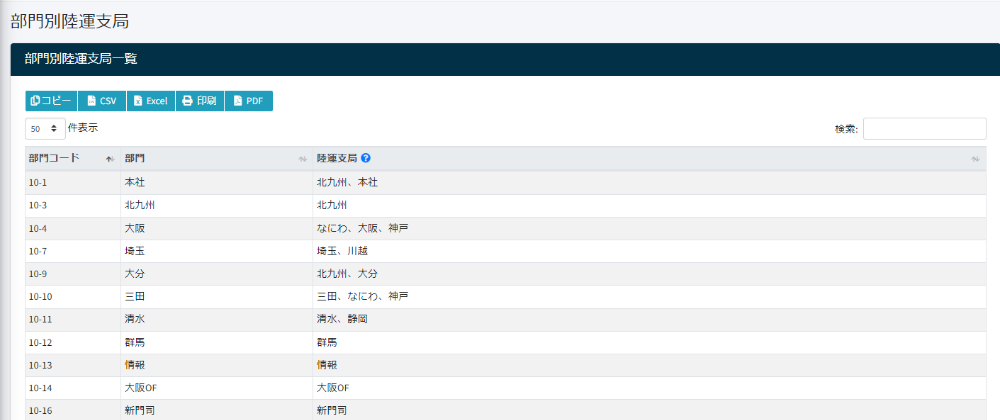Select the 10-4 大阪 row

40,228
